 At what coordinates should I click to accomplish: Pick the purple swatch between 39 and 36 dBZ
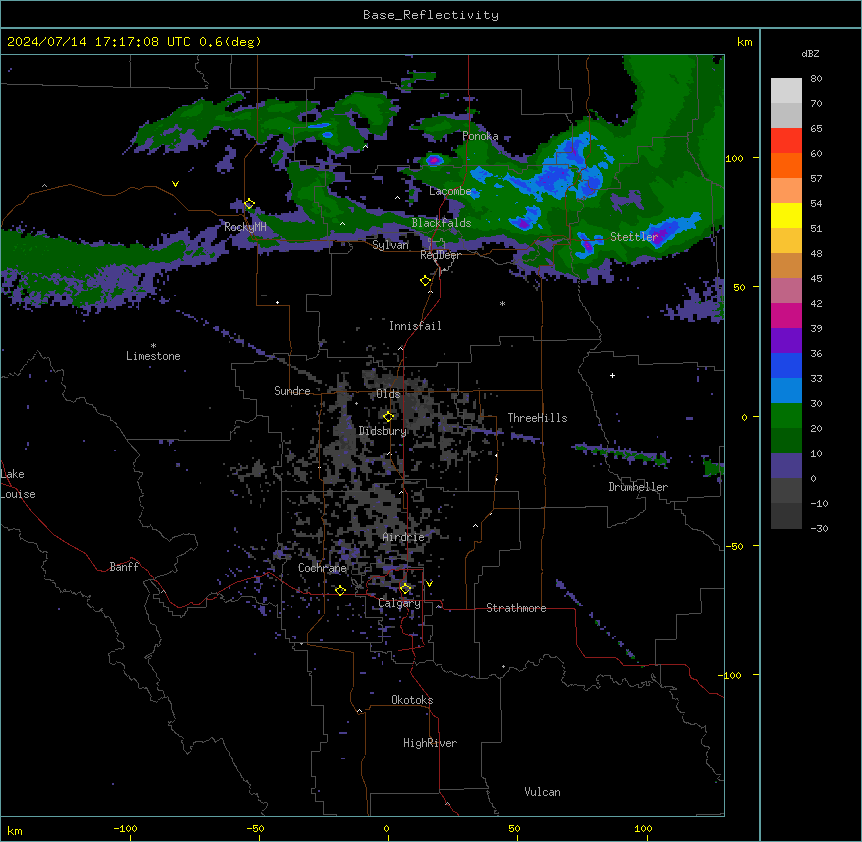tap(786, 341)
